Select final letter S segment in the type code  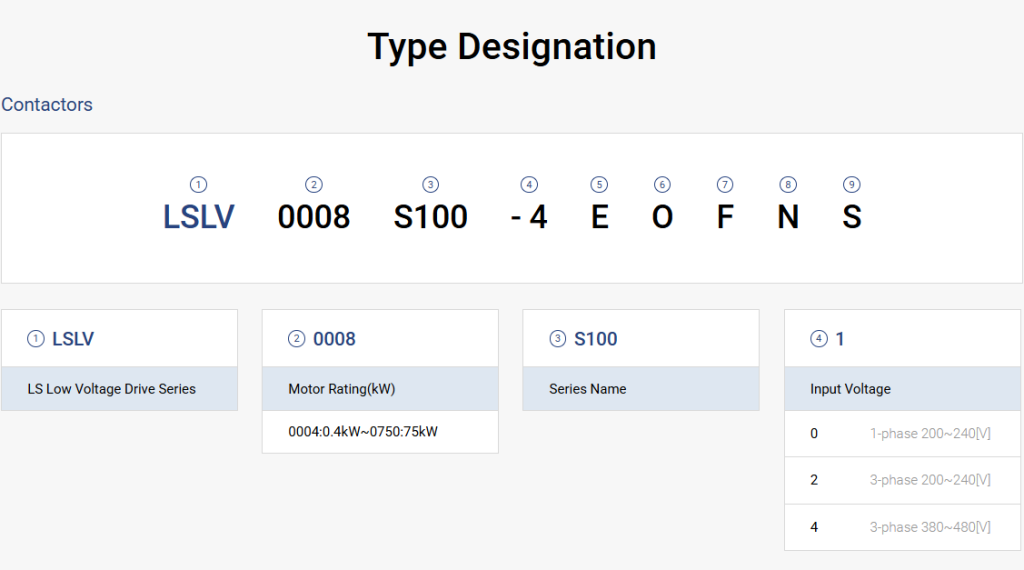(852, 217)
